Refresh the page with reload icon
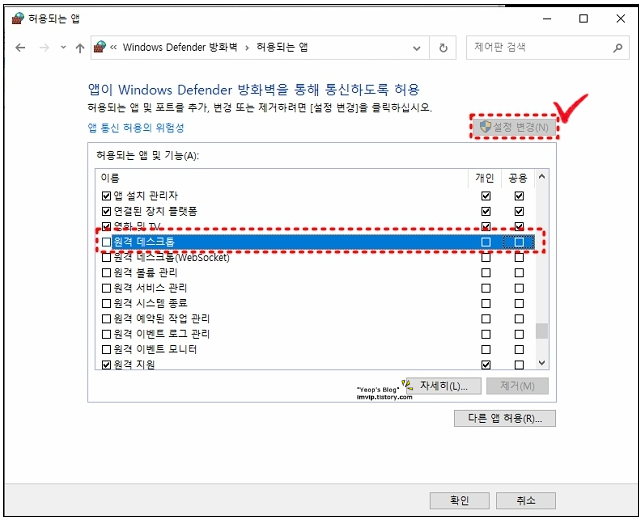Viewport: 641px width, 520px height. (443, 48)
